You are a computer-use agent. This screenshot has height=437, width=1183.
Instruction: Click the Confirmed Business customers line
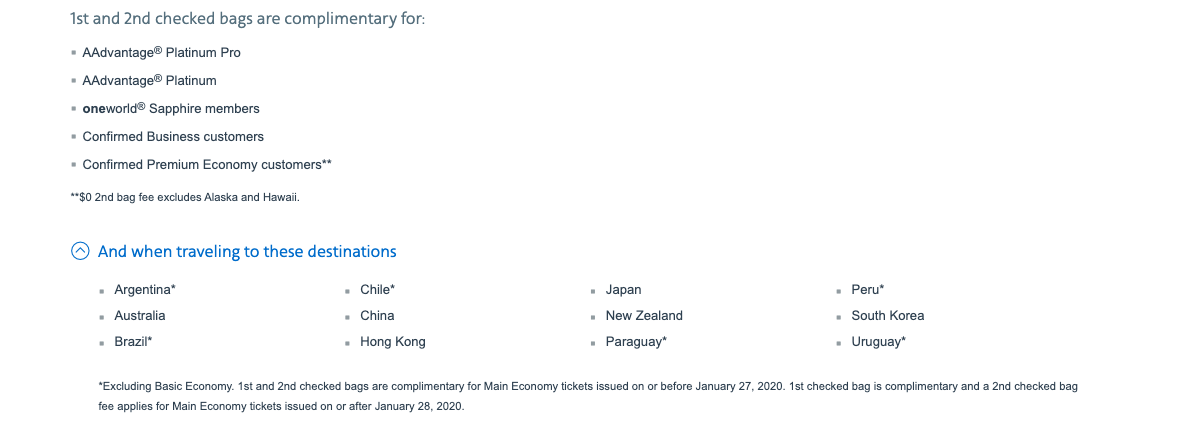[x=173, y=137]
